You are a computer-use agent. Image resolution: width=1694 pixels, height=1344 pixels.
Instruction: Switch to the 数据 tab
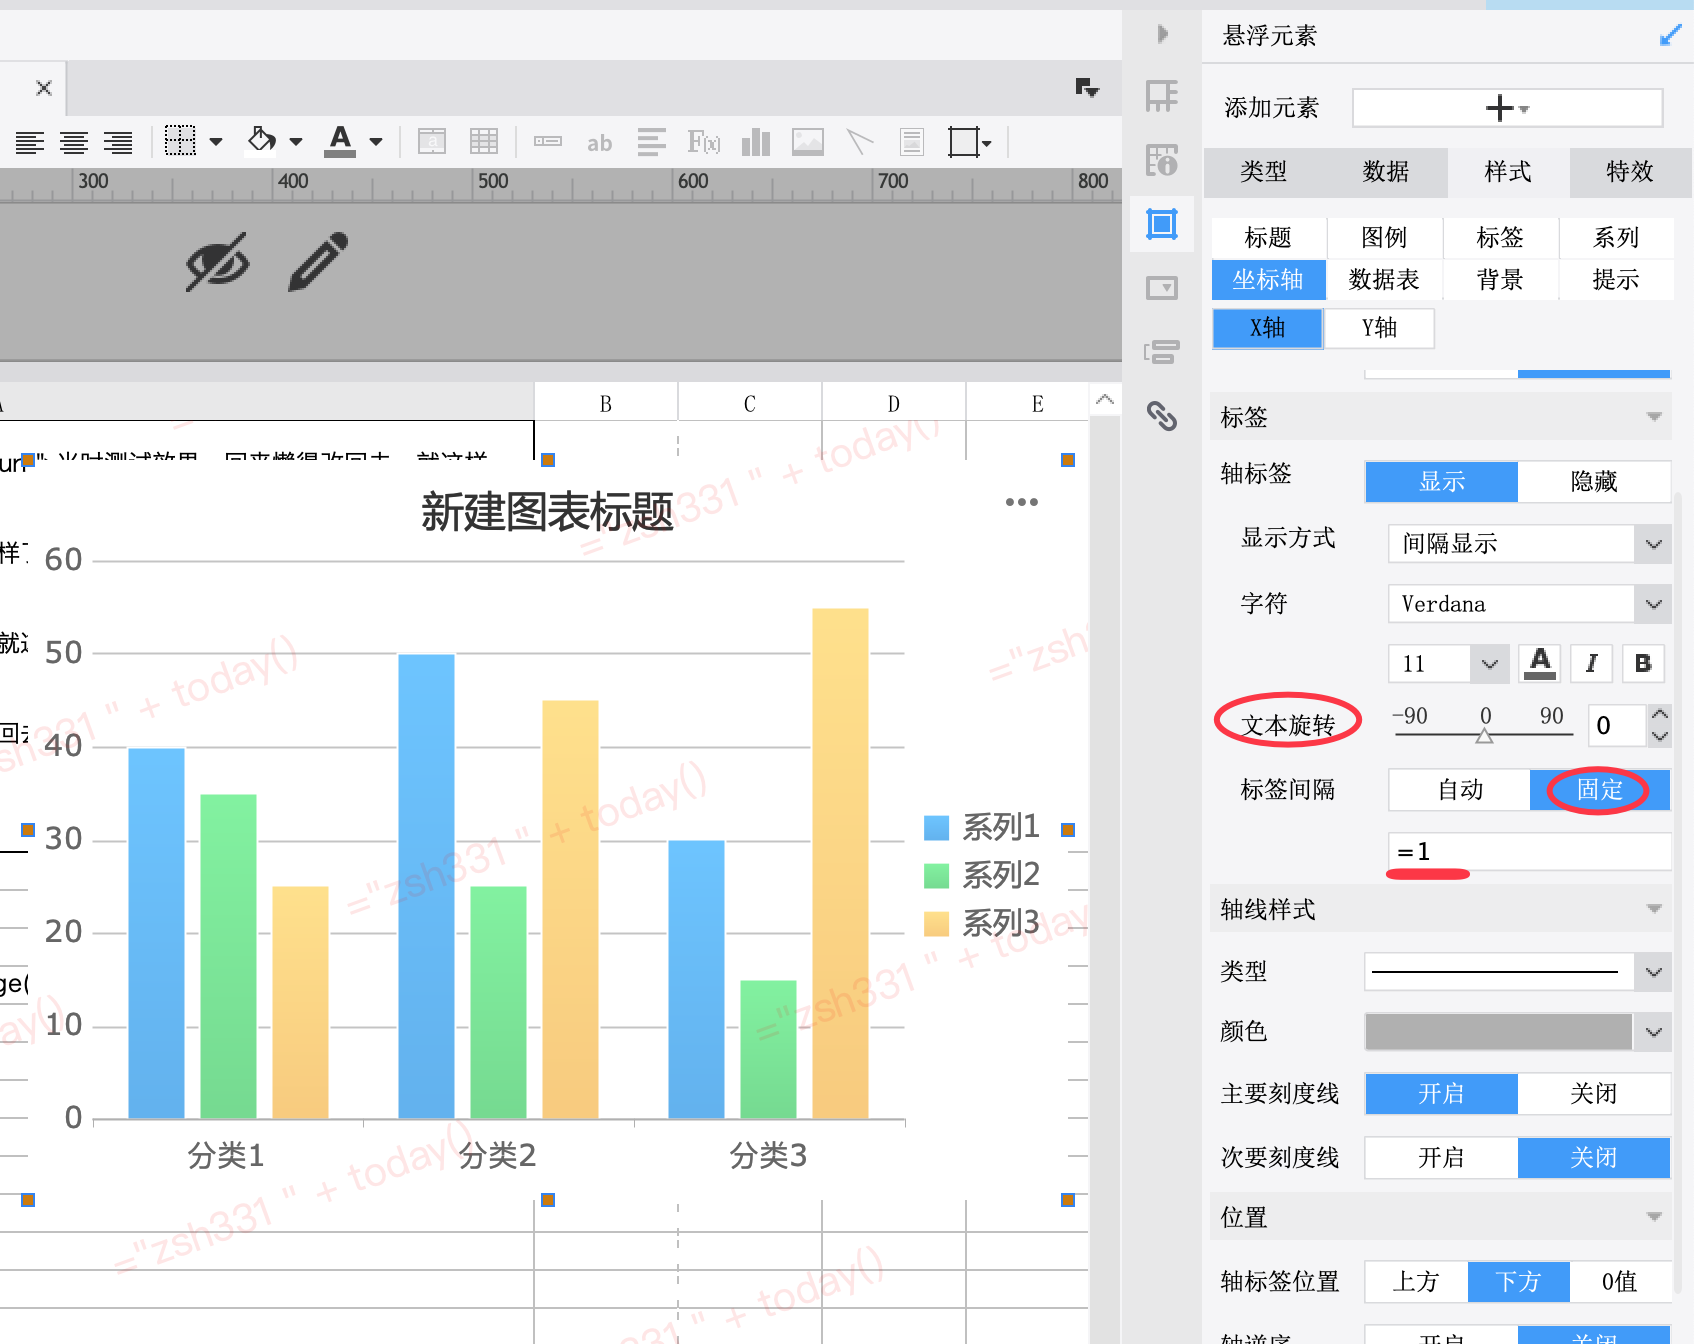(1386, 172)
